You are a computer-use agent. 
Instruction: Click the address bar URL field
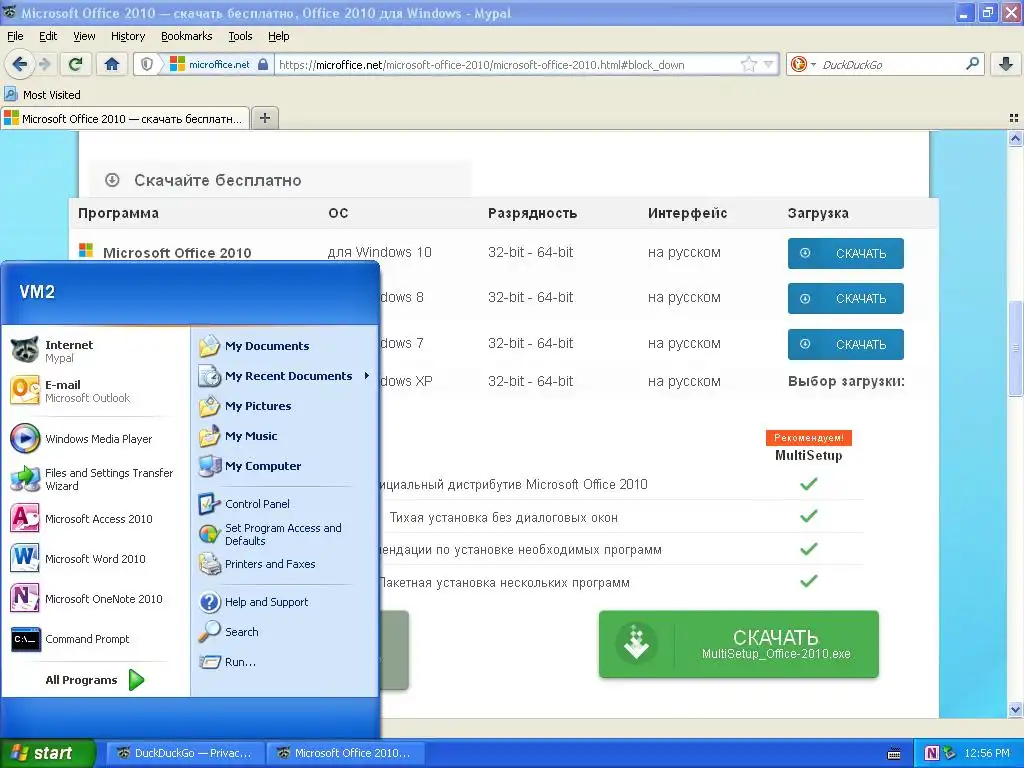click(507, 64)
